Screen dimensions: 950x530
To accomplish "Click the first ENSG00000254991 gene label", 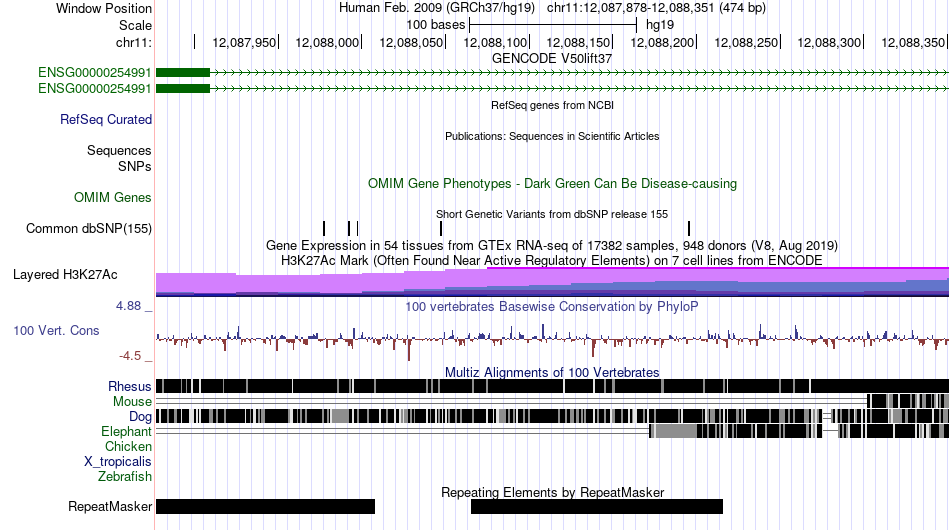I will point(95,73).
